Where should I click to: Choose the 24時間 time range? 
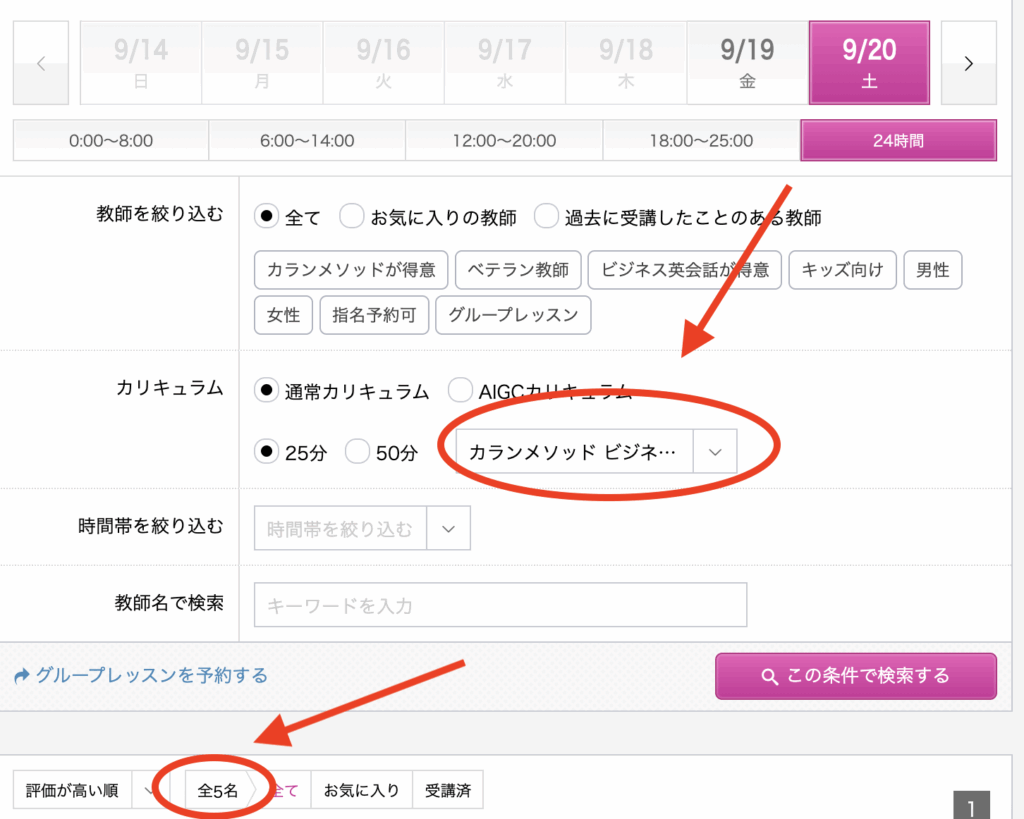pyautogui.click(x=897, y=141)
